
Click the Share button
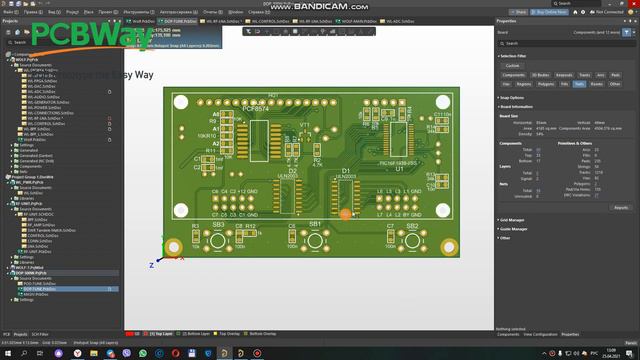pos(518,12)
